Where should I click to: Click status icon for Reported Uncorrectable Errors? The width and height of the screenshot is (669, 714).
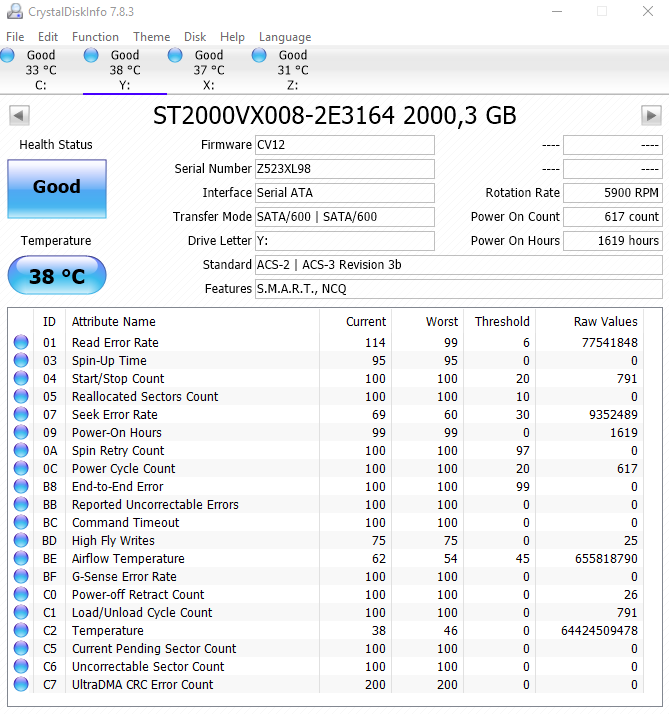pyautogui.click(x=21, y=504)
